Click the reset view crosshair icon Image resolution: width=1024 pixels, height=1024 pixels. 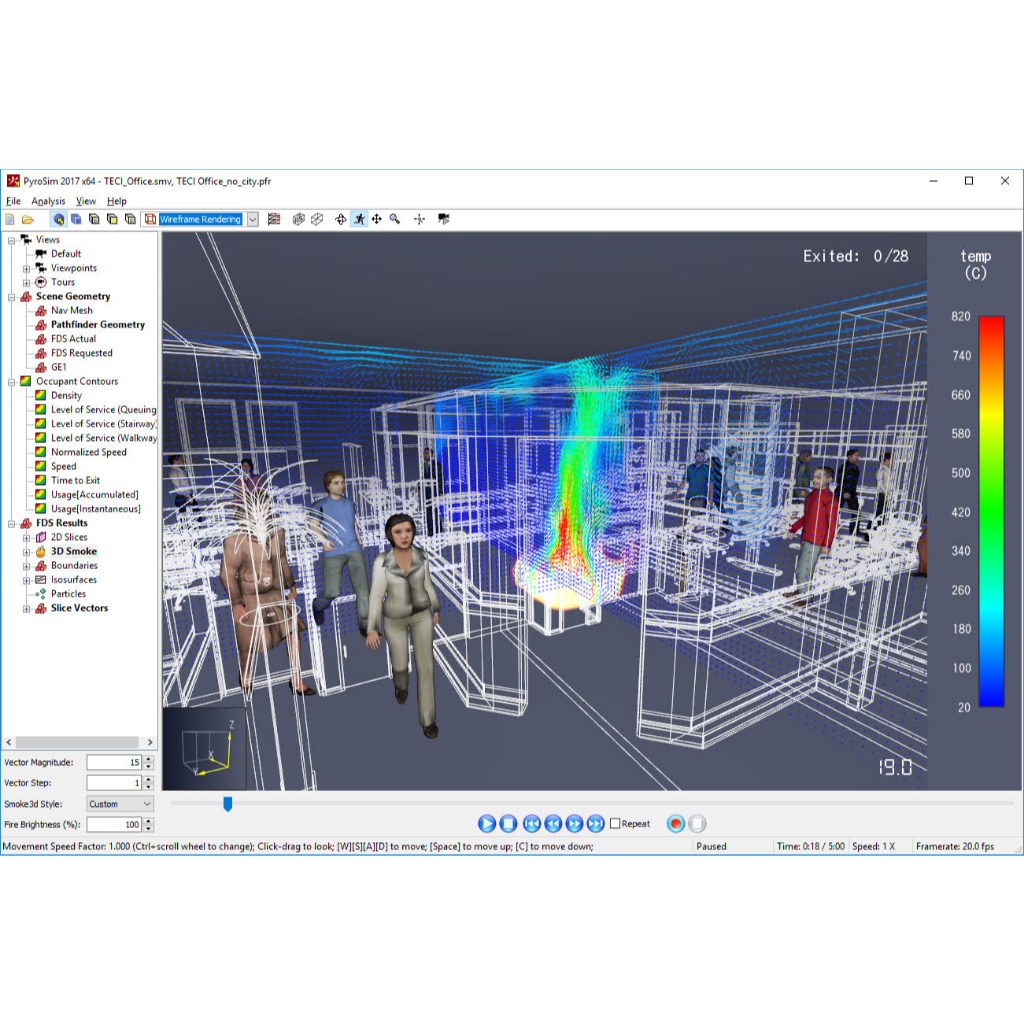click(x=419, y=219)
